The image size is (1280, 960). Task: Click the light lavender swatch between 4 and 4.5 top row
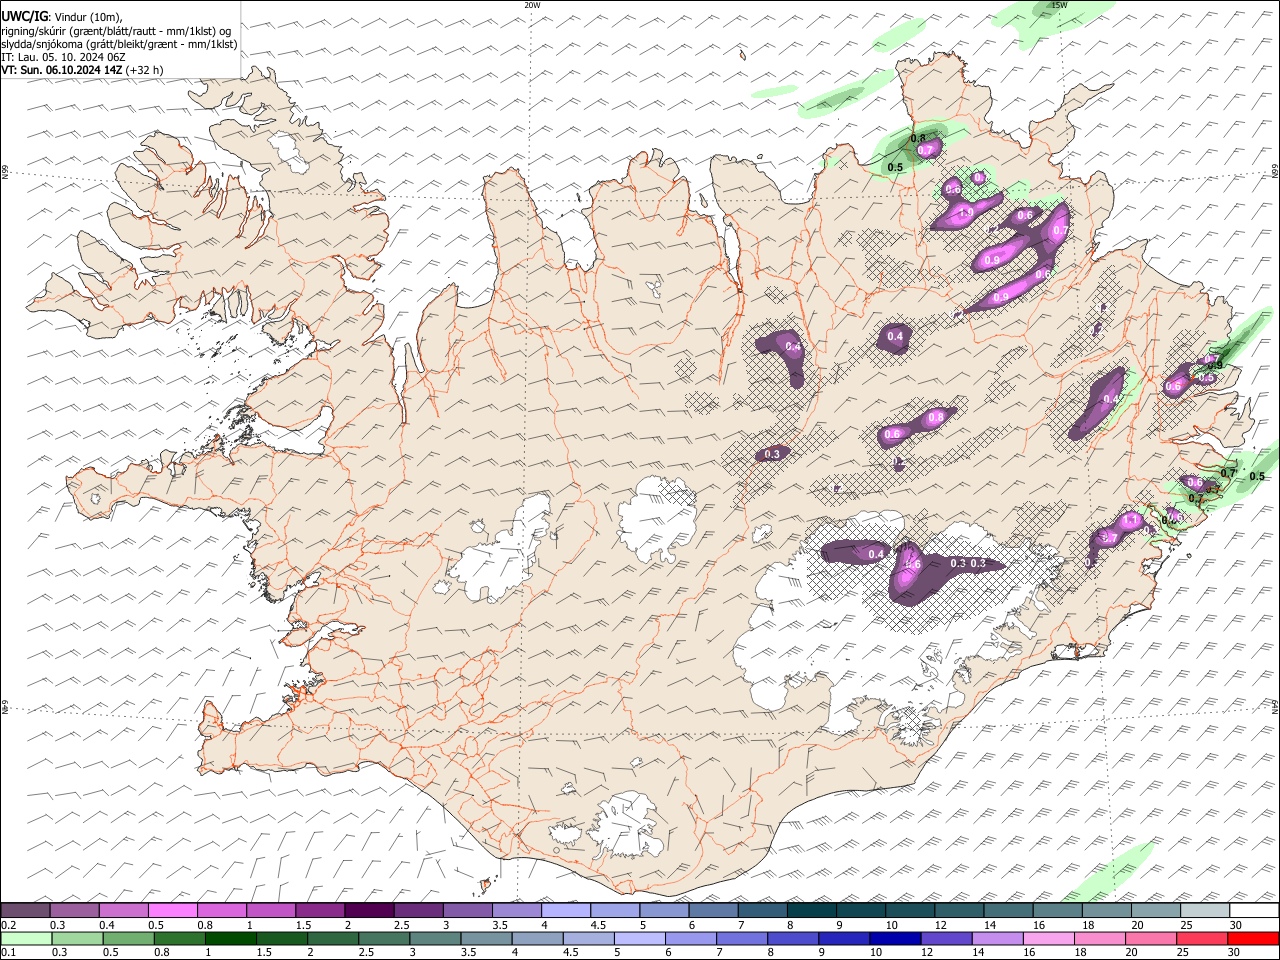pyautogui.click(x=566, y=911)
